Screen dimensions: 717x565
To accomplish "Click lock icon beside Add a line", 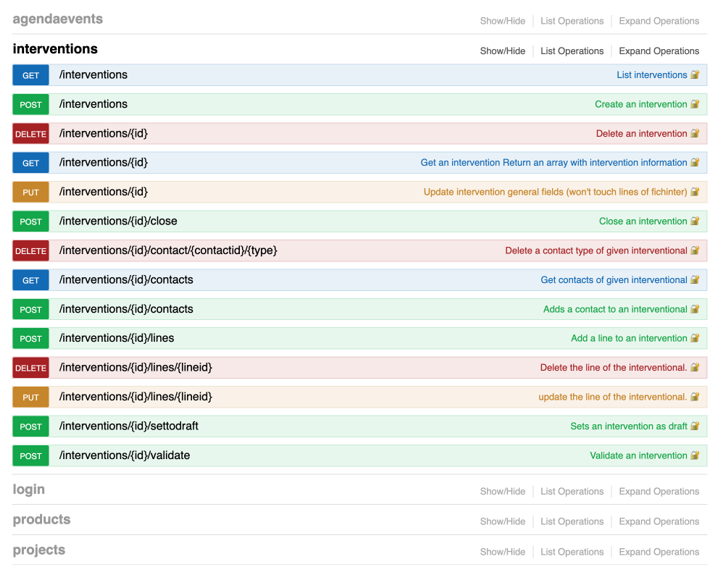I will [x=695, y=338].
